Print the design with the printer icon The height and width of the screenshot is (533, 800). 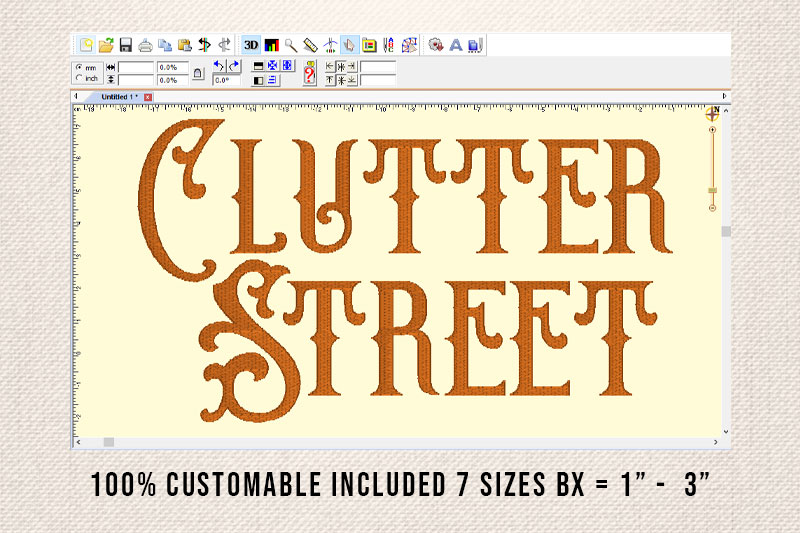coord(145,45)
